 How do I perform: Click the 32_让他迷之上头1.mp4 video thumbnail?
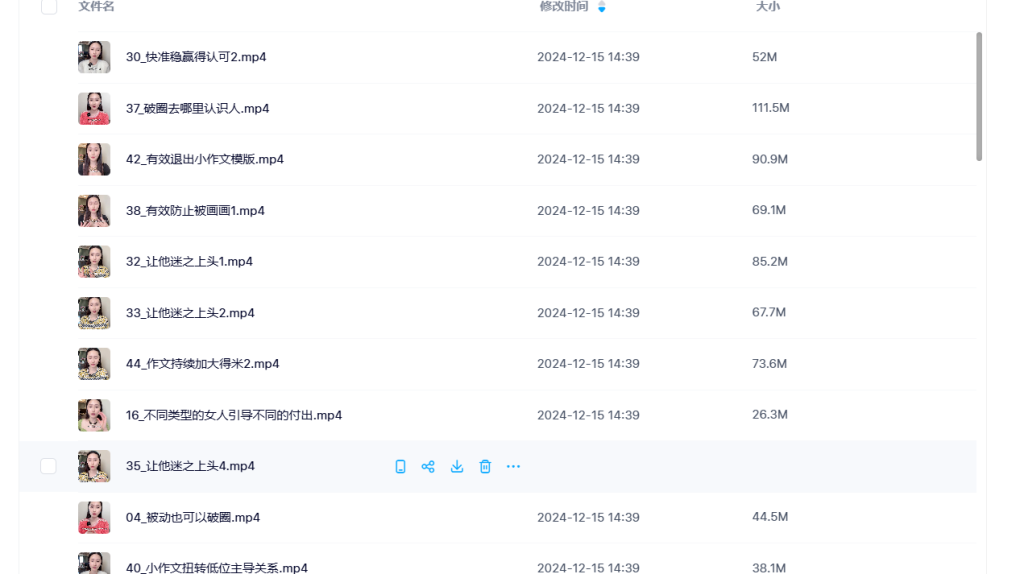(x=94, y=262)
